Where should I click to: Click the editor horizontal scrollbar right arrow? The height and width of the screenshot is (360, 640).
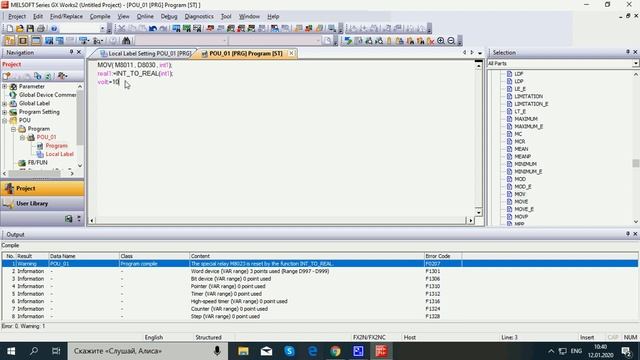point(471,220)
